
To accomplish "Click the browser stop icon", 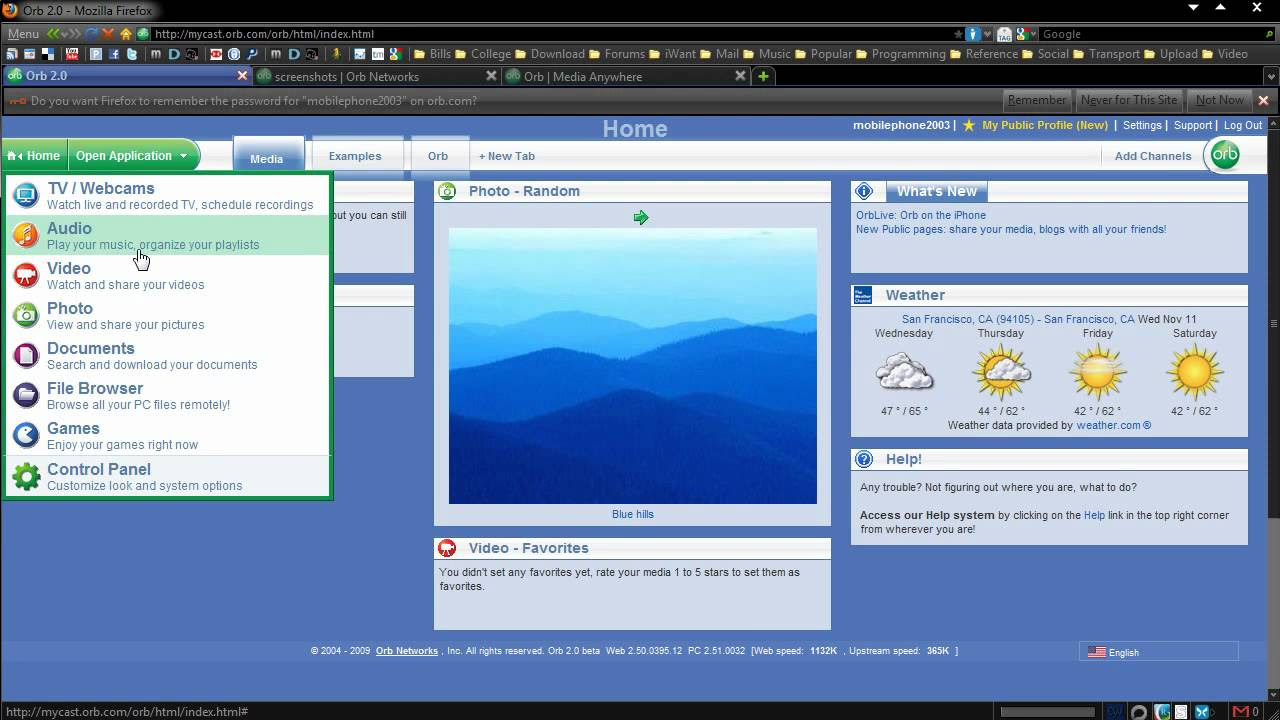I will [108, 34].
